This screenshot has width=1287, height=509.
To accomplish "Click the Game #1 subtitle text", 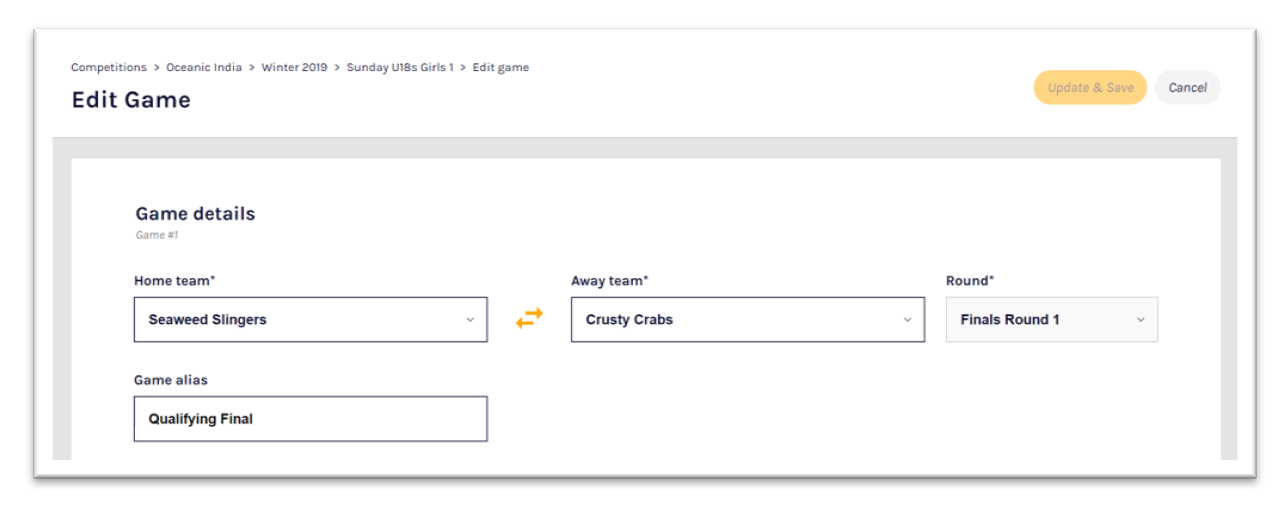I will [157, 236].
